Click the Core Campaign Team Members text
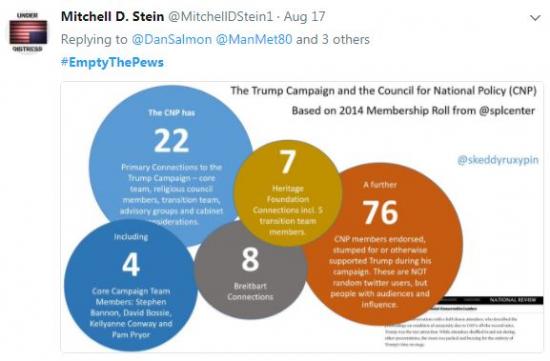The image size is (550, 361). point(131,313)
